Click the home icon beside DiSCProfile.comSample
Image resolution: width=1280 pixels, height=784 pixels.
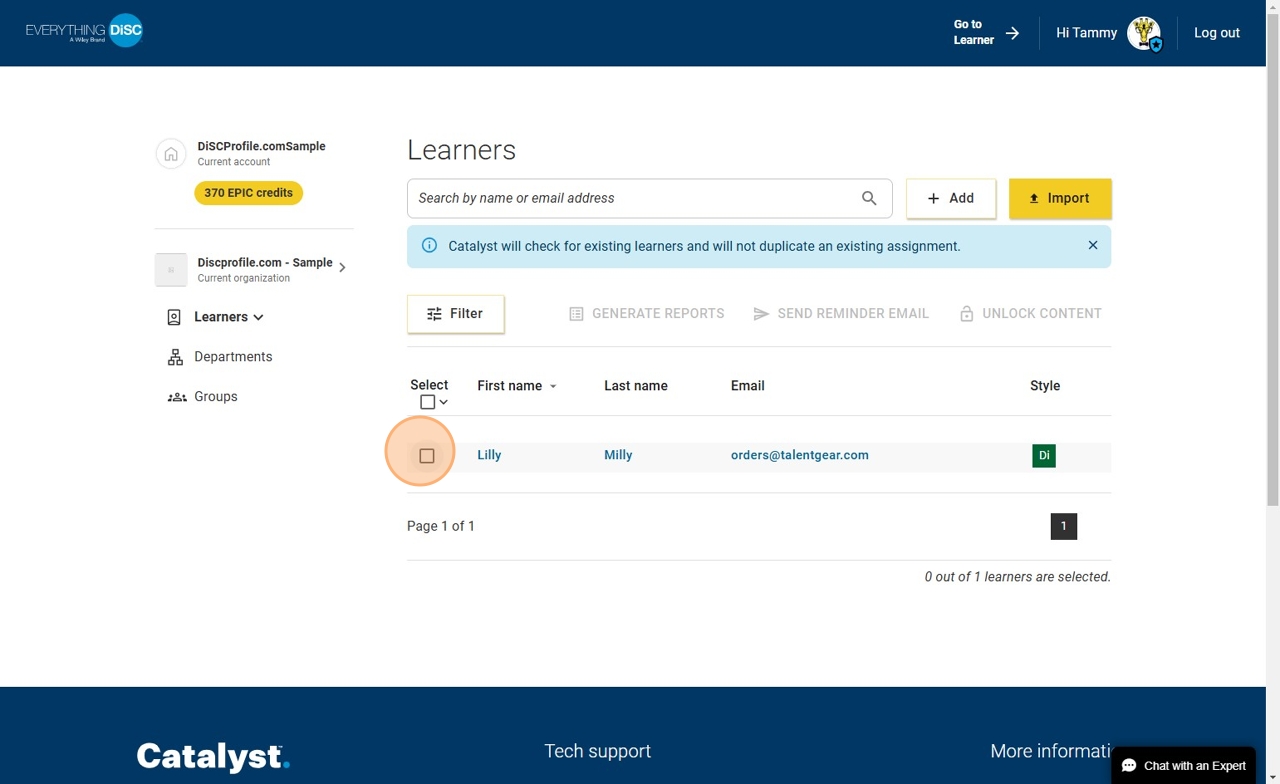tap(171, 154)
